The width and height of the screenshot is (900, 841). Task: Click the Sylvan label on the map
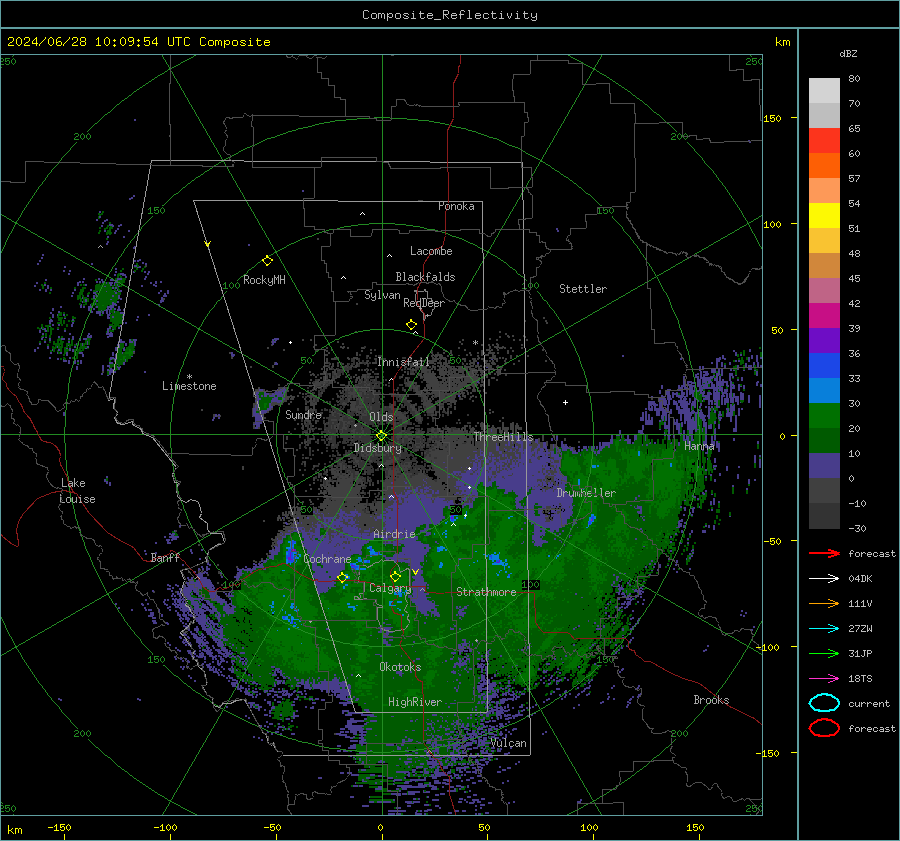[382, 295]
